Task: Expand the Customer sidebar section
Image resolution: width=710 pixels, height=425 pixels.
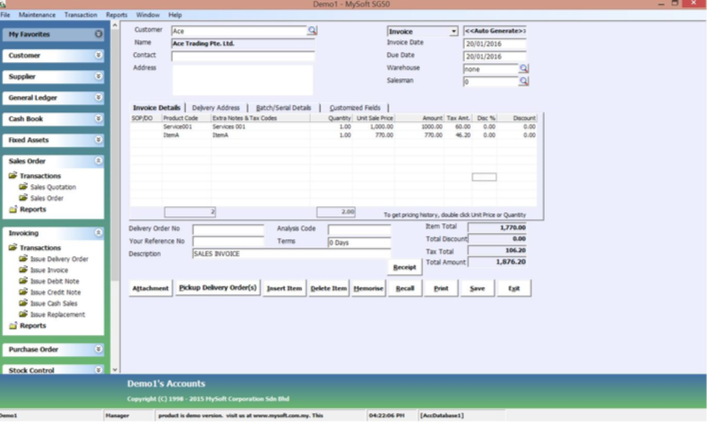Action: [98, 55]
